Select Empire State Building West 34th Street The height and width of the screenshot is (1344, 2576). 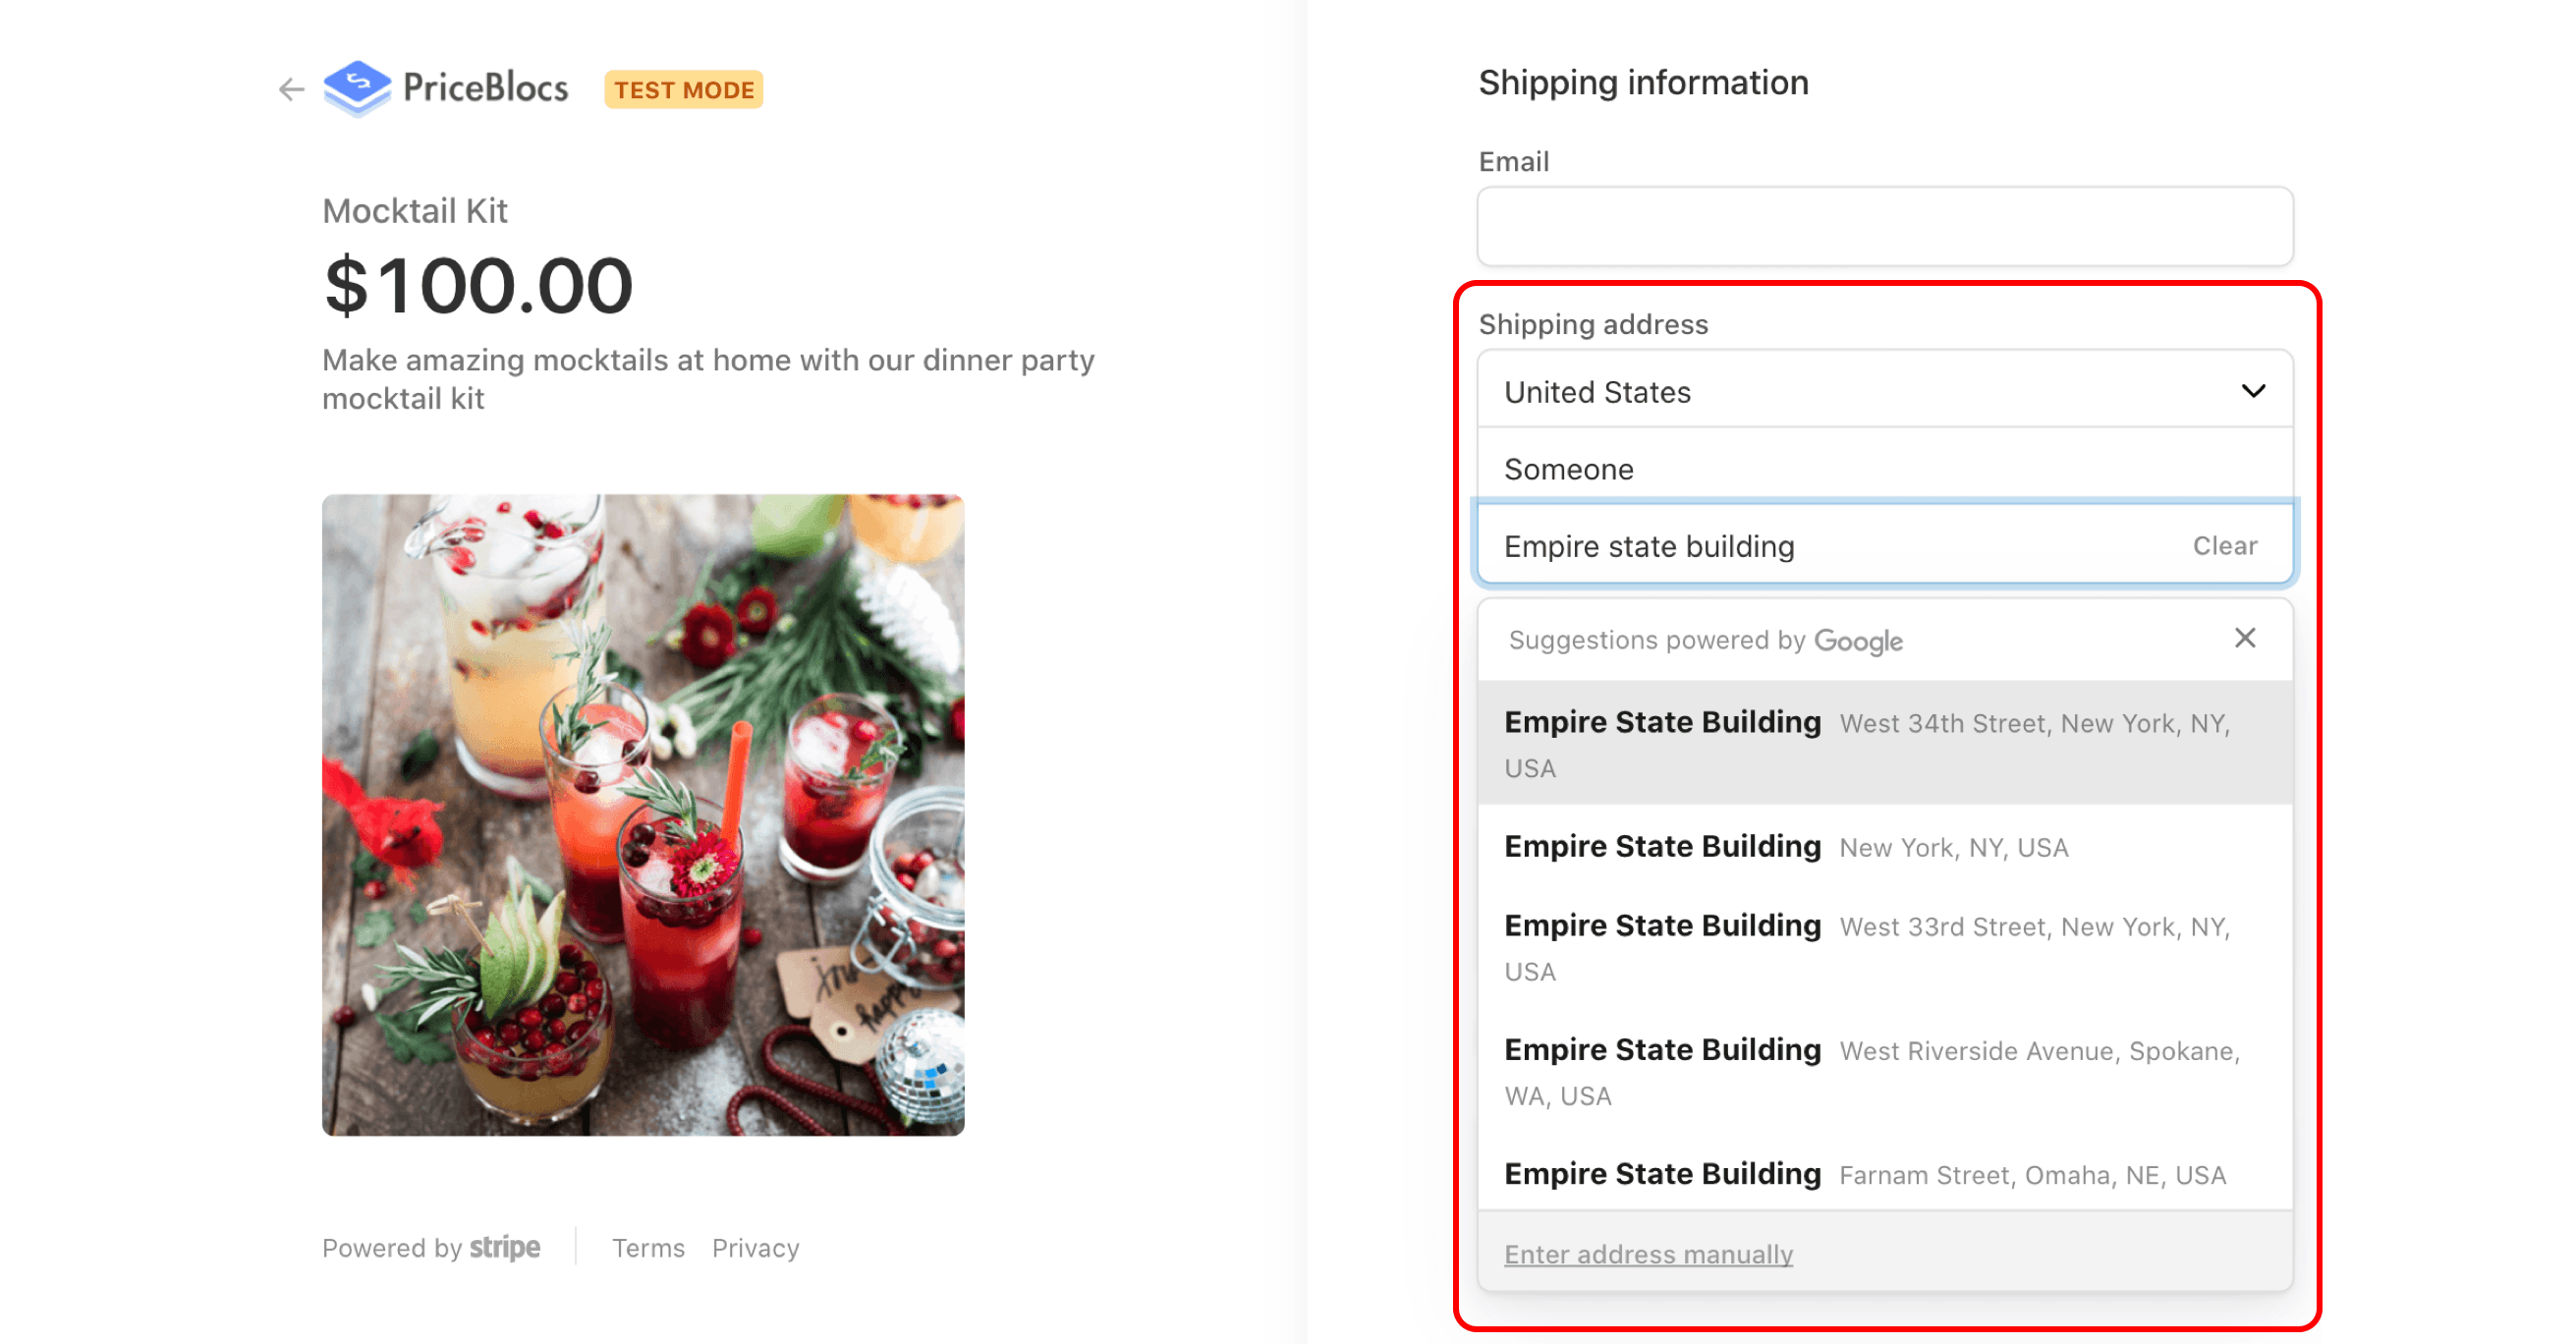click(1884, 743)
